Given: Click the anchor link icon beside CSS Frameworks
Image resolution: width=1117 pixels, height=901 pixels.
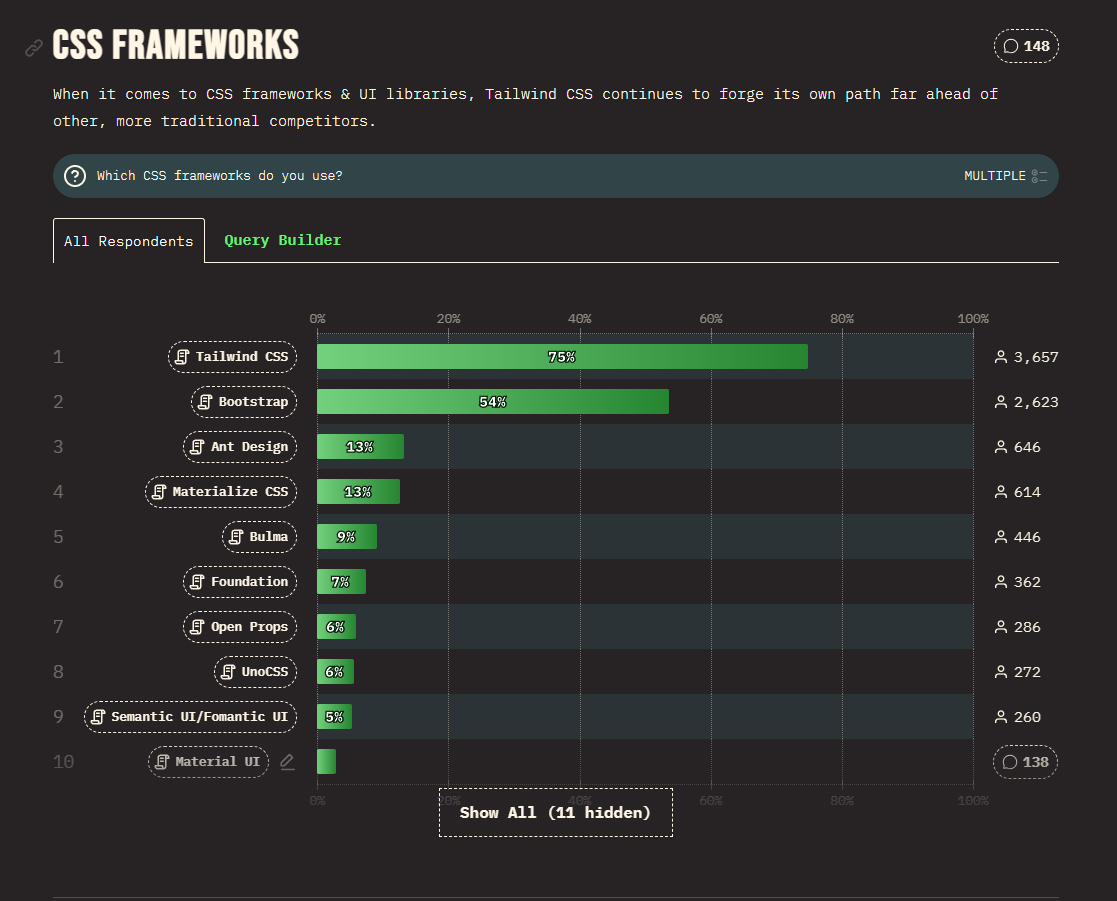Looking at the screenshot, I should tap(34, 47).
